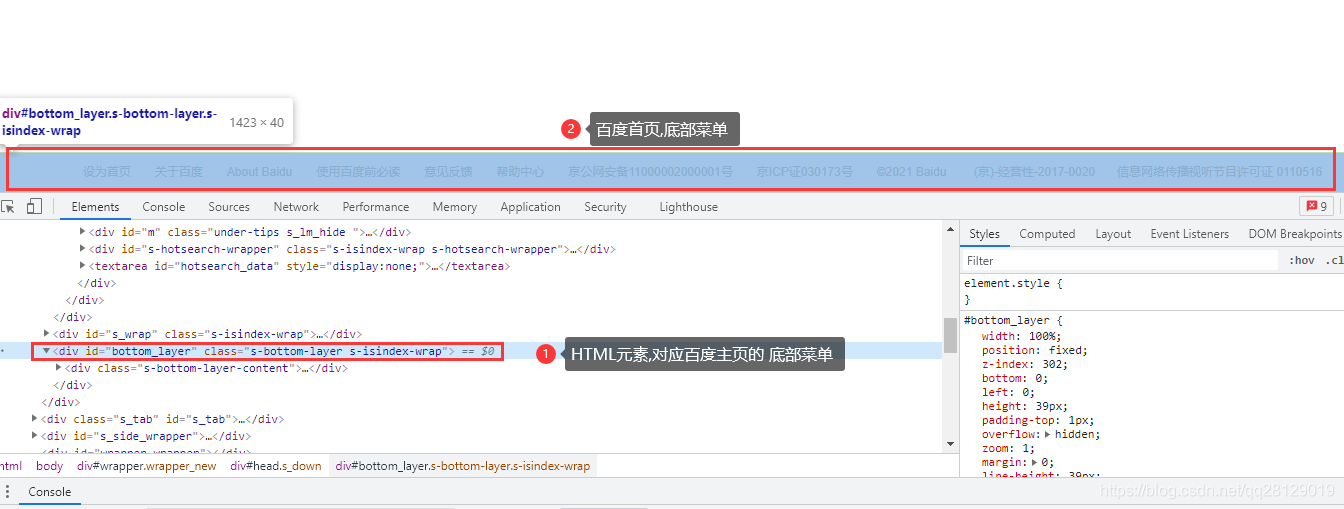
Task: Expand the div id="s_tab" node
Action: 35,419
